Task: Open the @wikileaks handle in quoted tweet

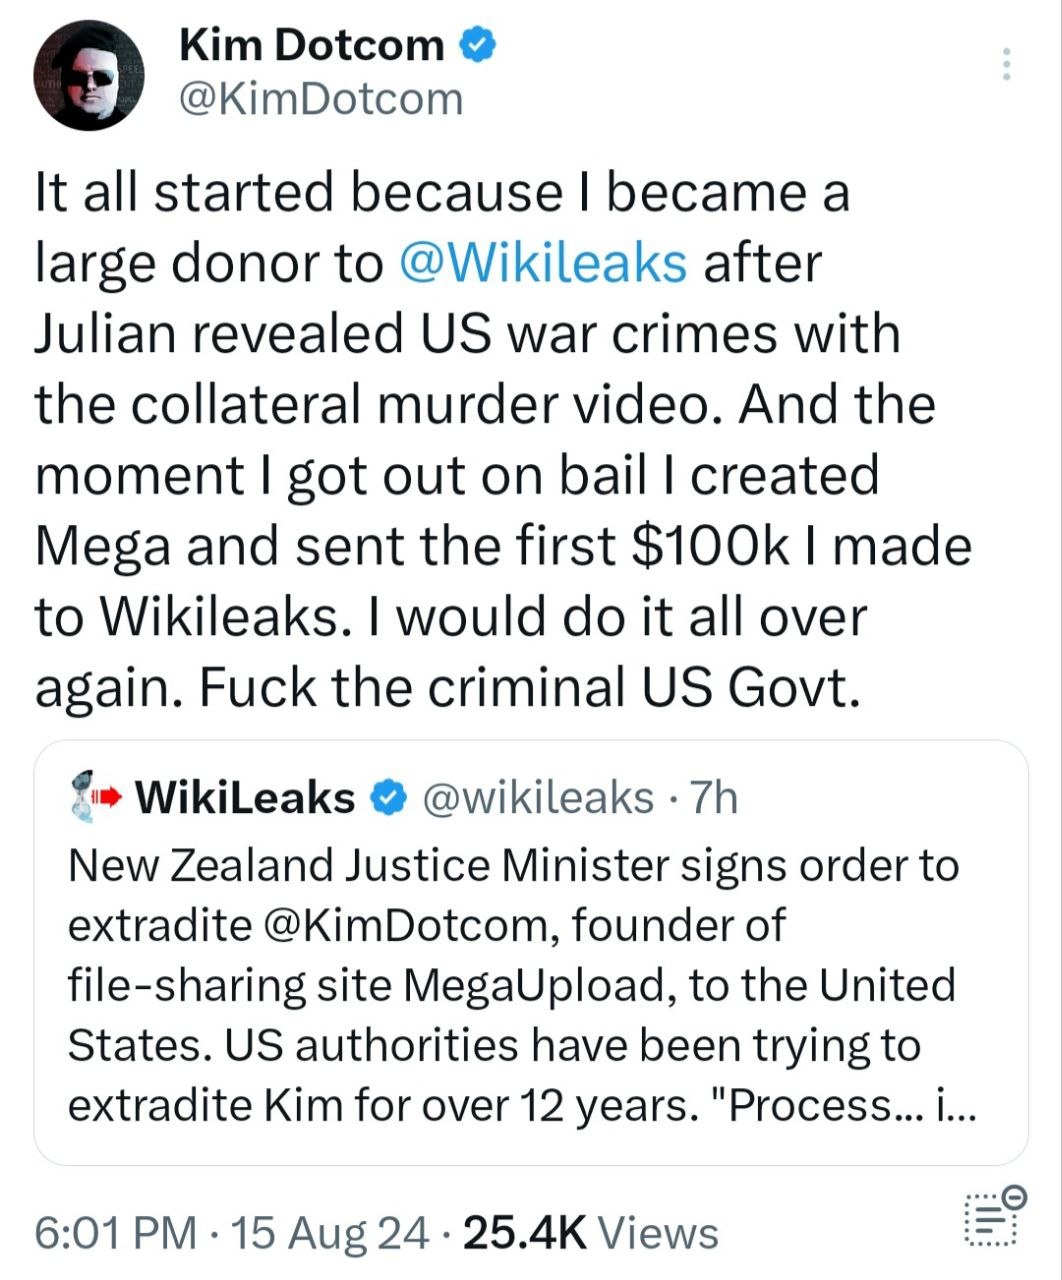Action: click(538, 798)
